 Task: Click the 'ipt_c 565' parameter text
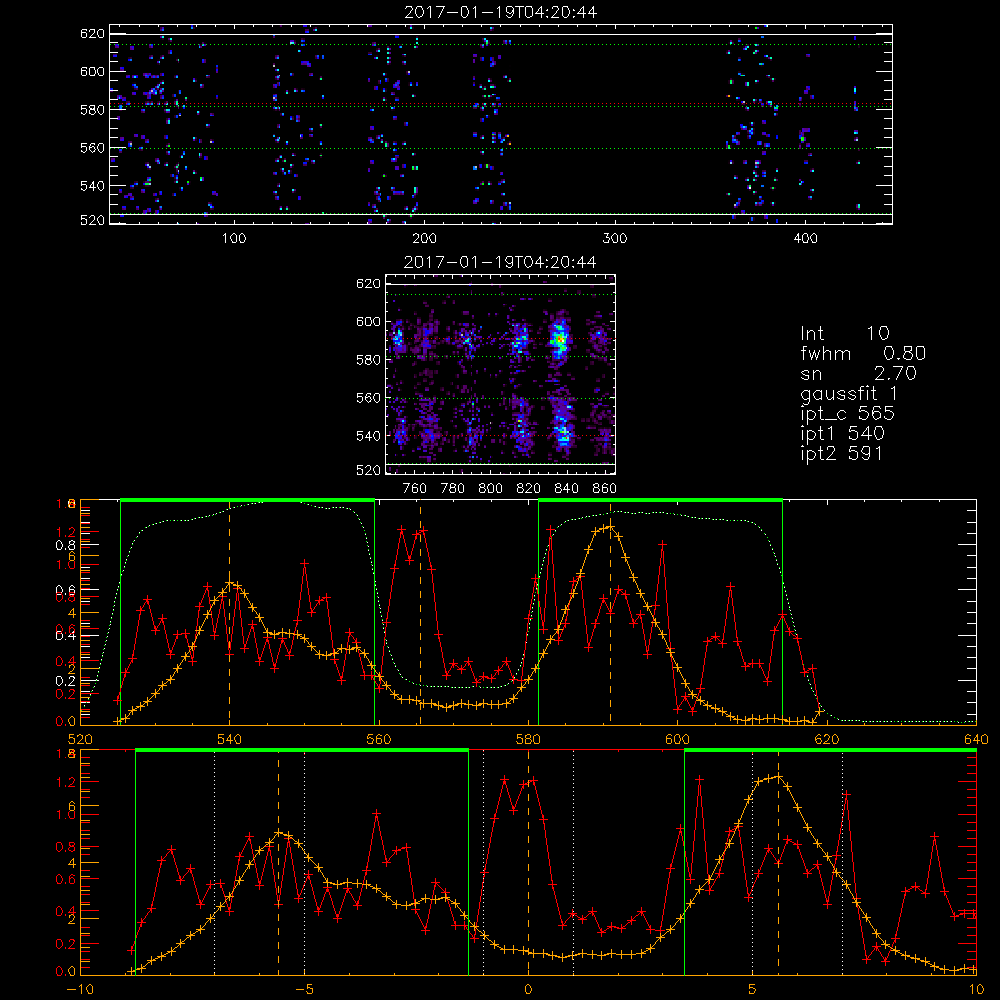point(848,414)
